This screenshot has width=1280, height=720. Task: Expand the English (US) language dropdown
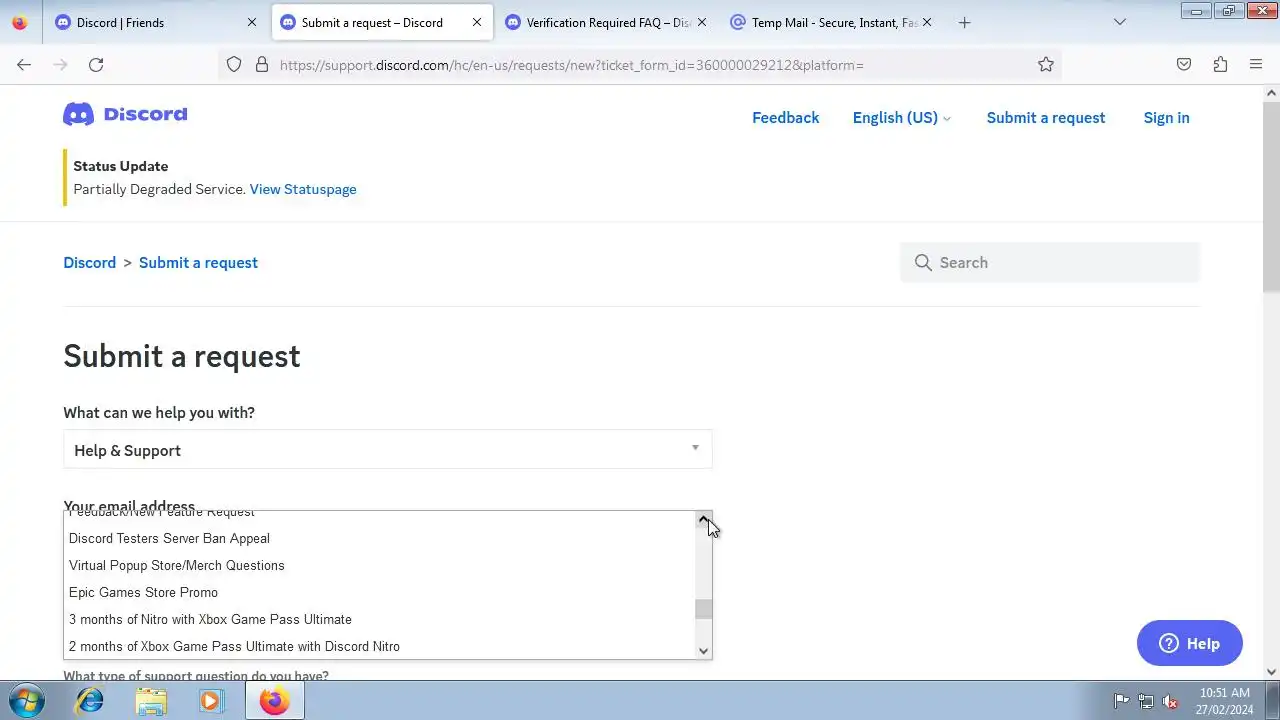click(x=901, y=118)
